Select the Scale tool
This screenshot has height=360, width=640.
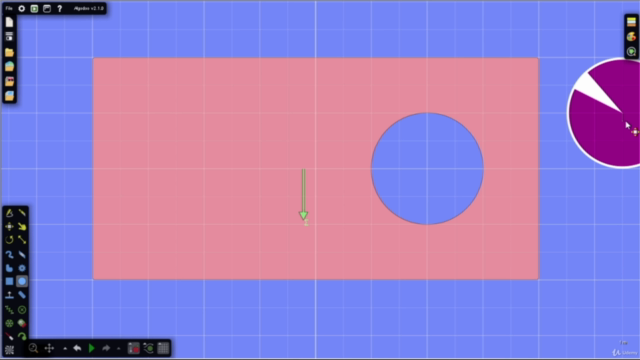tap(22, 240)
